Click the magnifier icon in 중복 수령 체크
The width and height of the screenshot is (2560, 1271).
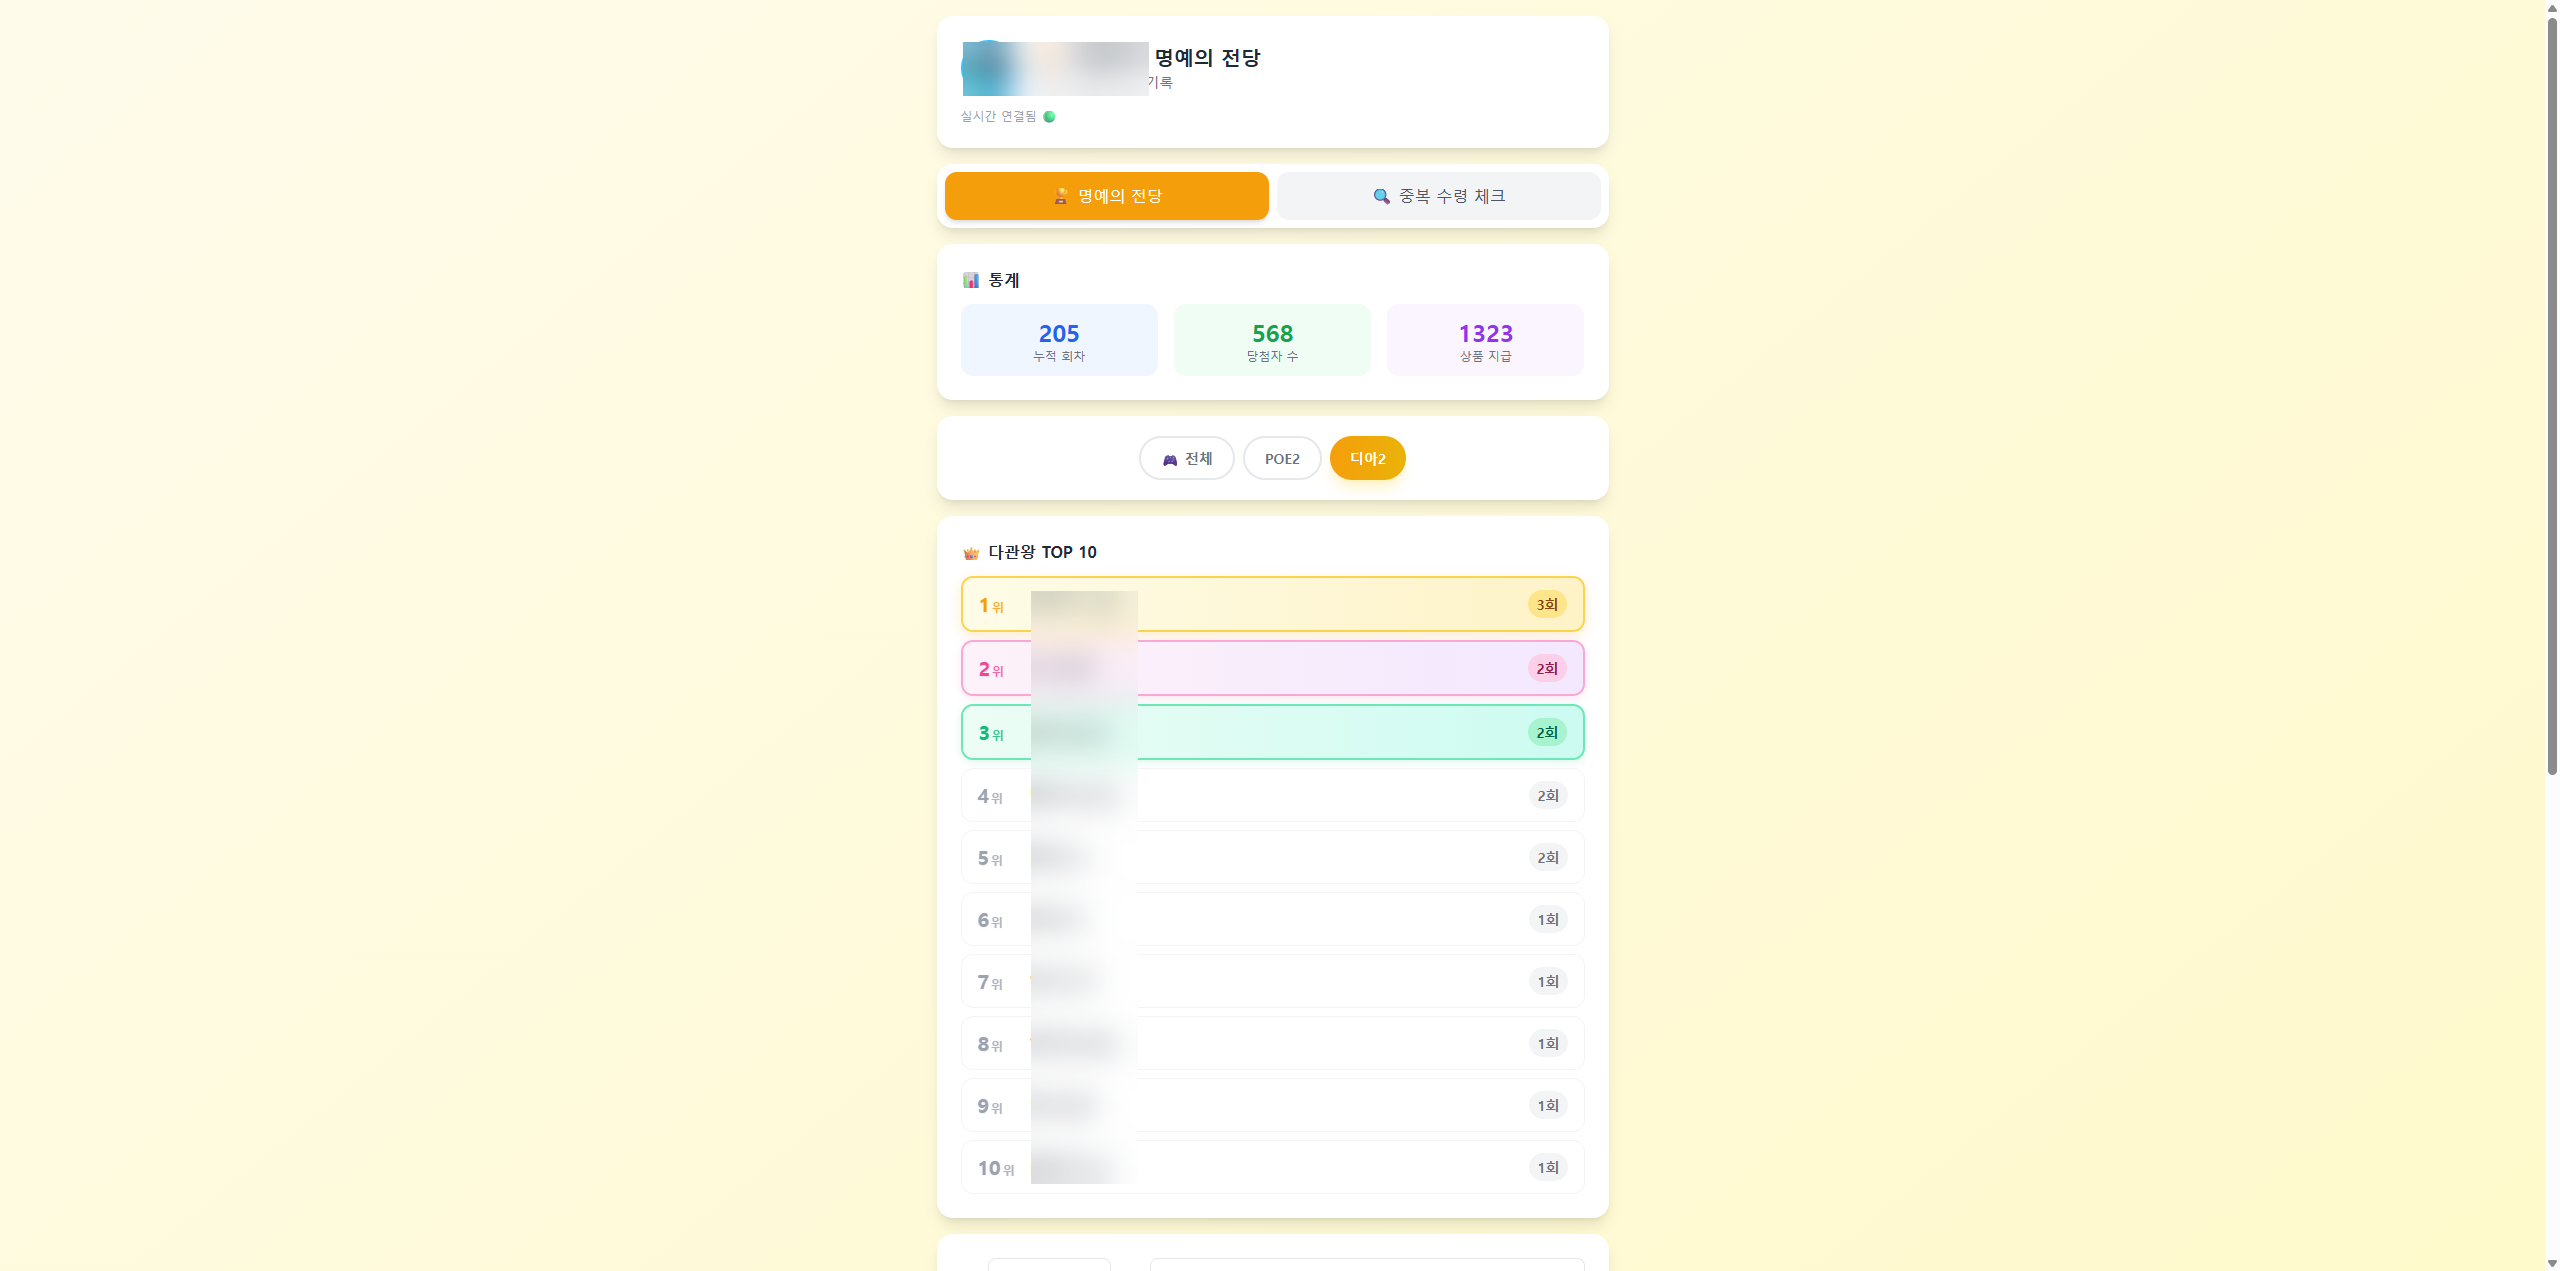point(1381,196)
